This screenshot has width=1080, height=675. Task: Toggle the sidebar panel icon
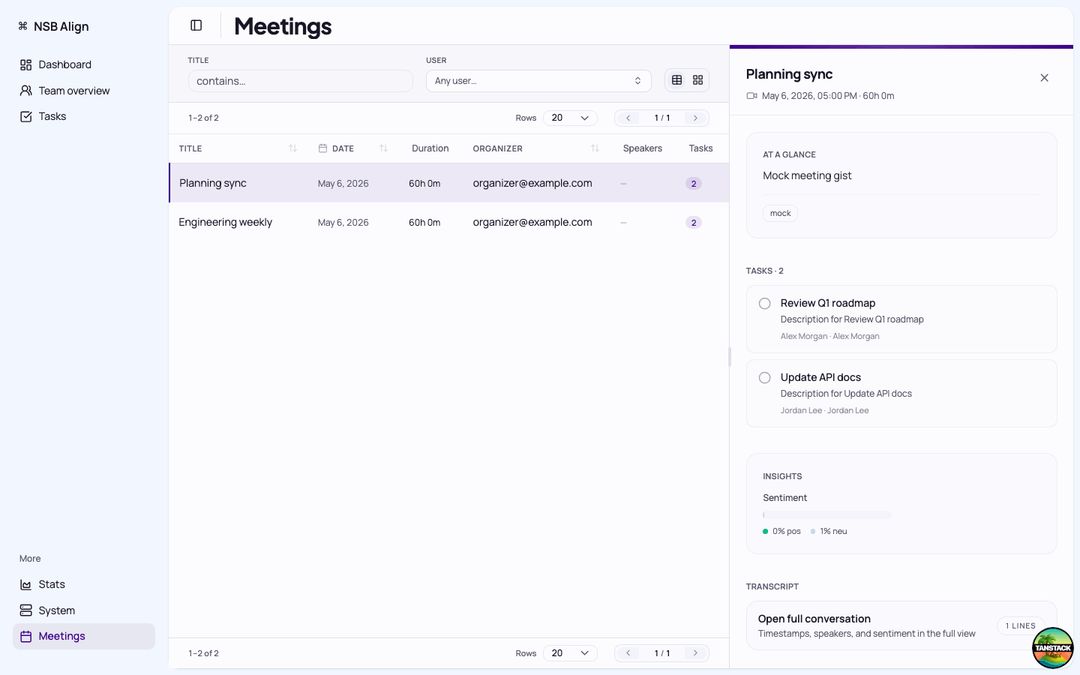point(196,25)
